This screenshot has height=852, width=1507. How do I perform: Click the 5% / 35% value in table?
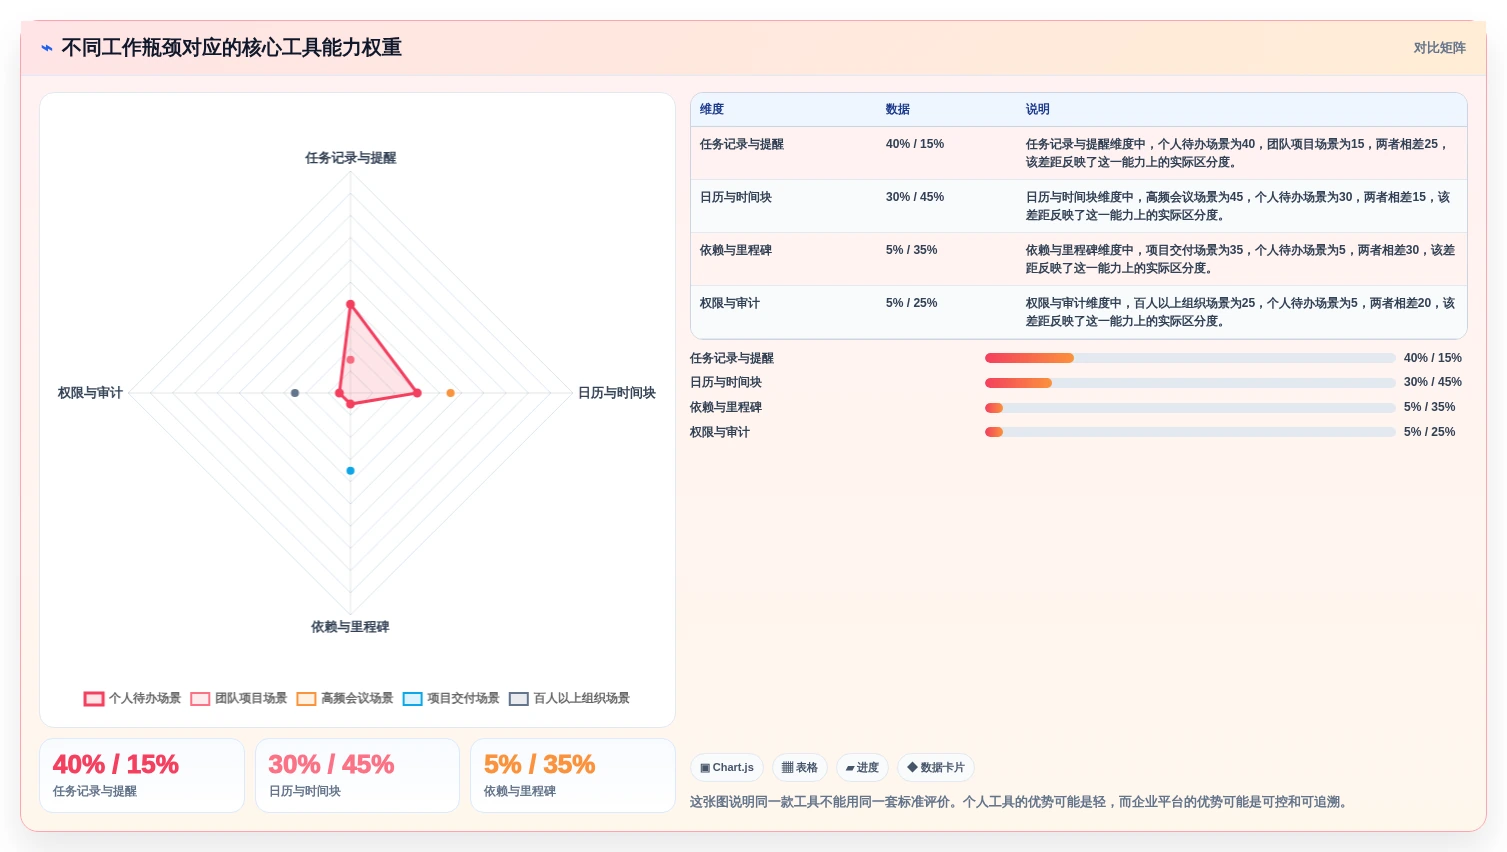[911, 250]
